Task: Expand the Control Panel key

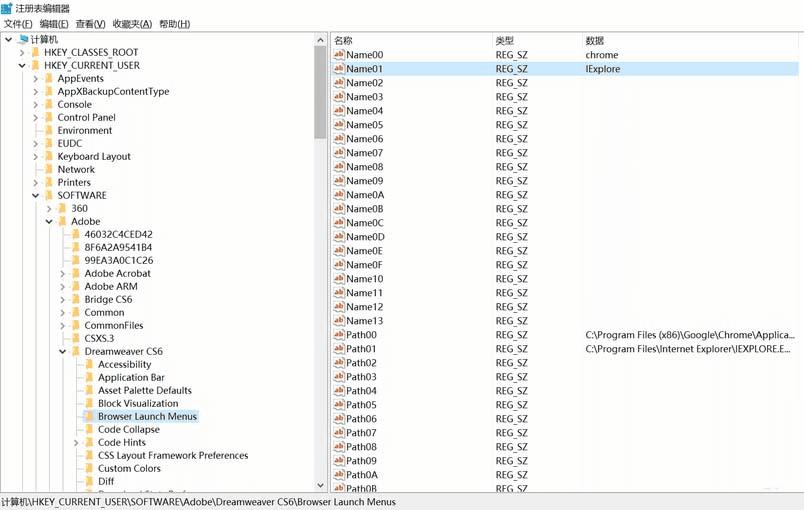Action: 35,117
